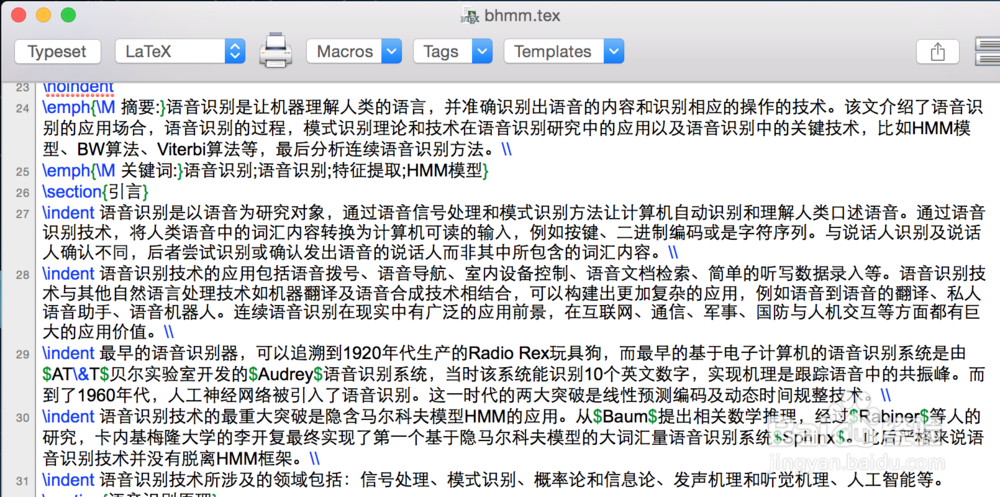The image size is (1000, 497).
Task: Click line number 30 in gutter
Action: pyautogui.click(x=22, y=418)
